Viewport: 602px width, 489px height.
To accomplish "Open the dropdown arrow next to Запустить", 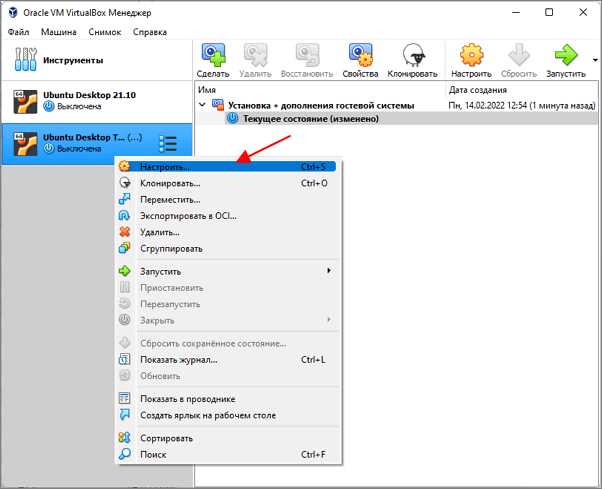I will [x=595, y=60].
